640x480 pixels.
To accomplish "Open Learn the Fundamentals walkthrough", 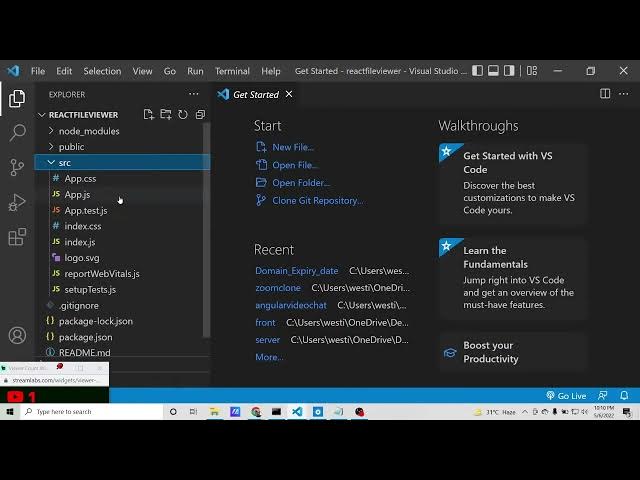I will click(513, 278).
